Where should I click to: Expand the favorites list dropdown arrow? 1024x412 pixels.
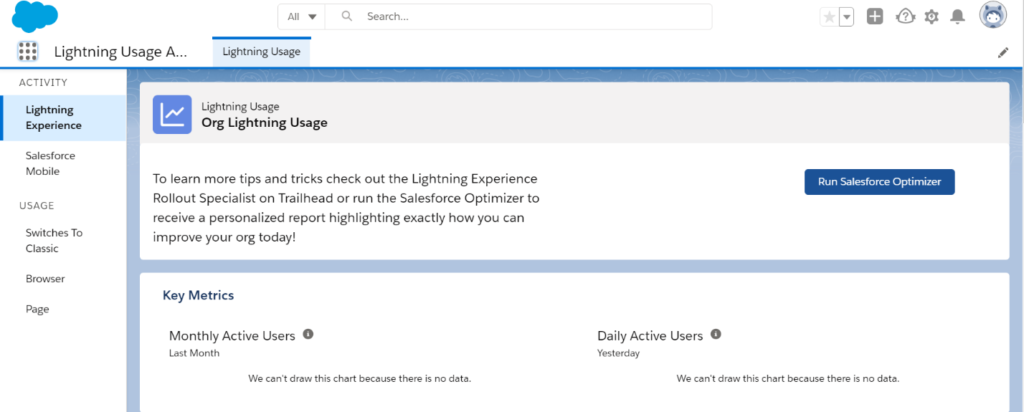point(846,17)
